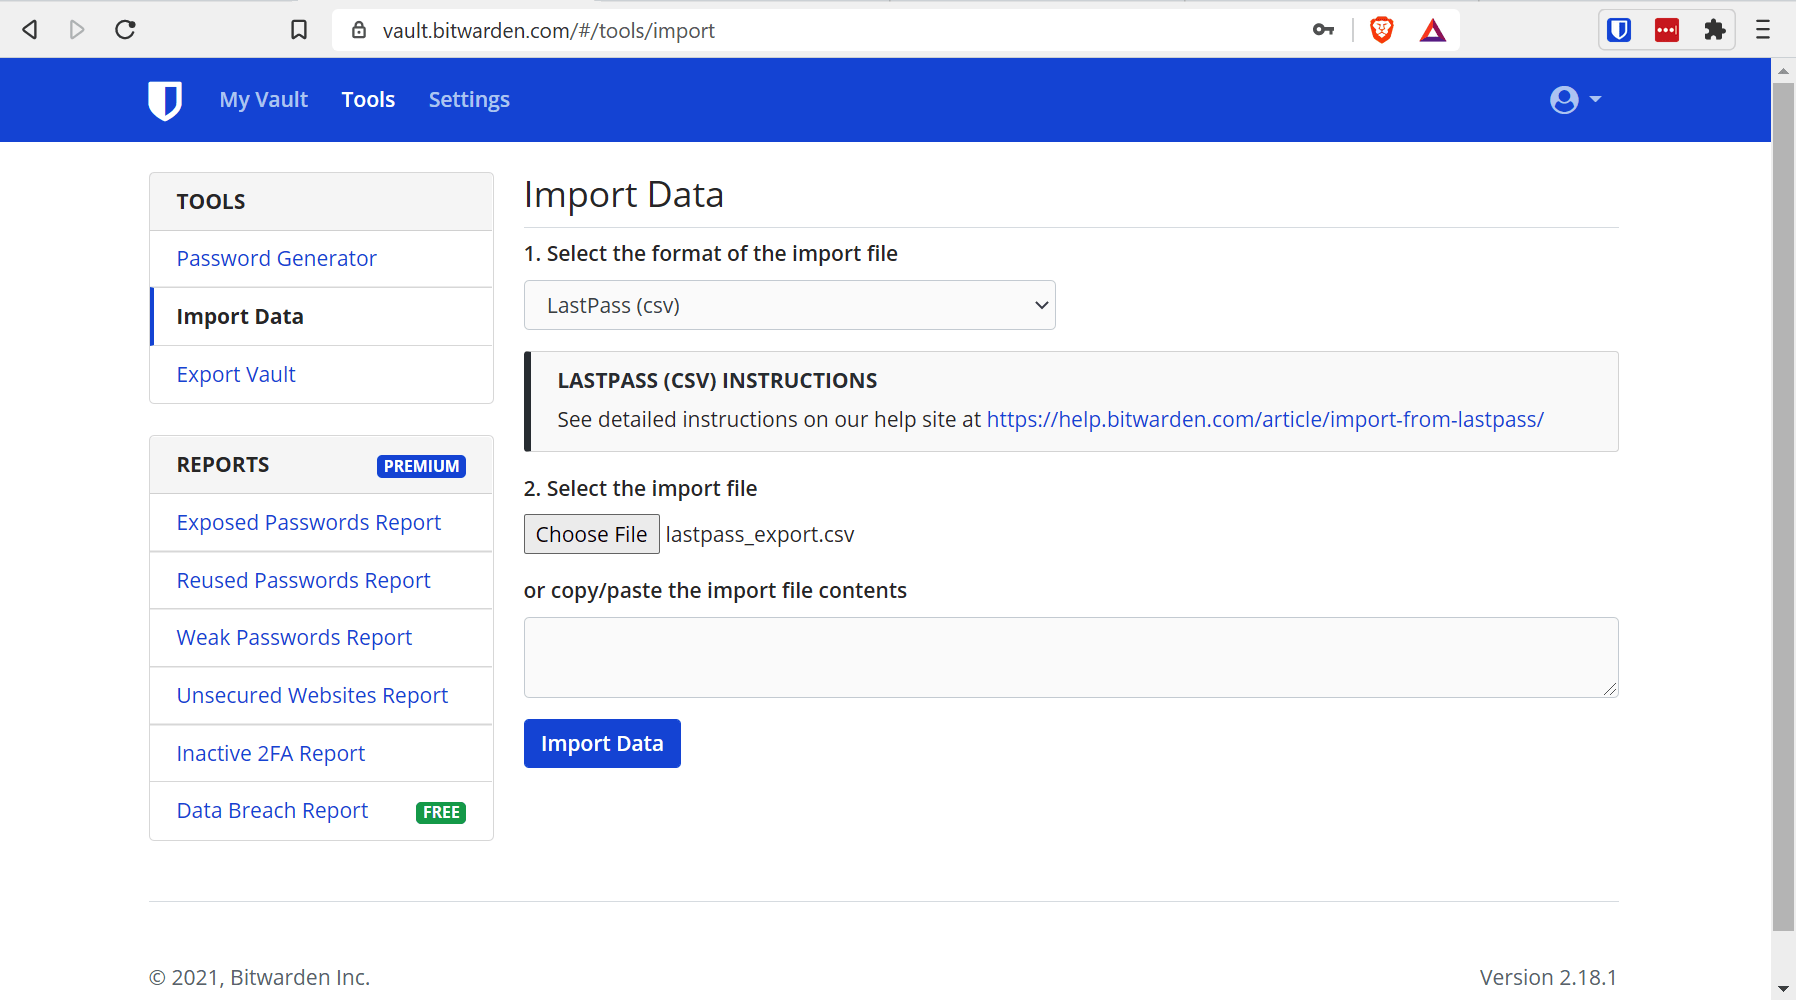Switch to My Vault
Image resolution: width=1796 pixels, height=1000 pixels.
click(263, 100)
